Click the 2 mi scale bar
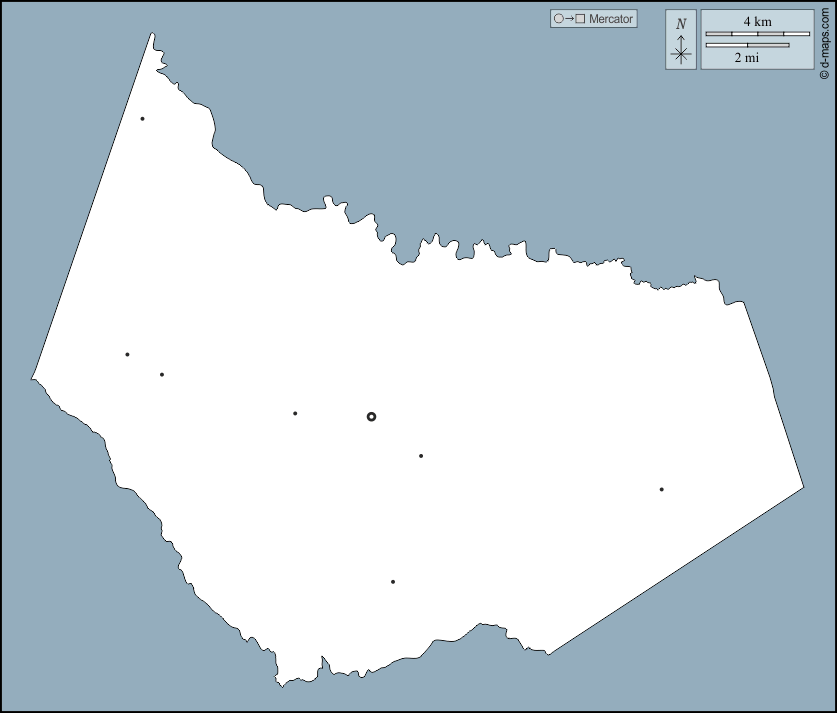 (x=747, y=45)
